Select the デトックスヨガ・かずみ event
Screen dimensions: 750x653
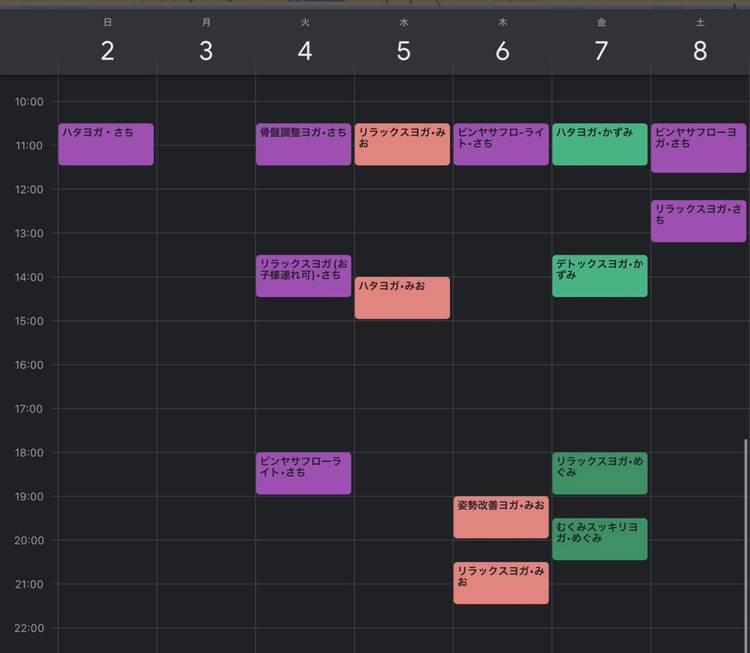point(600,276)
